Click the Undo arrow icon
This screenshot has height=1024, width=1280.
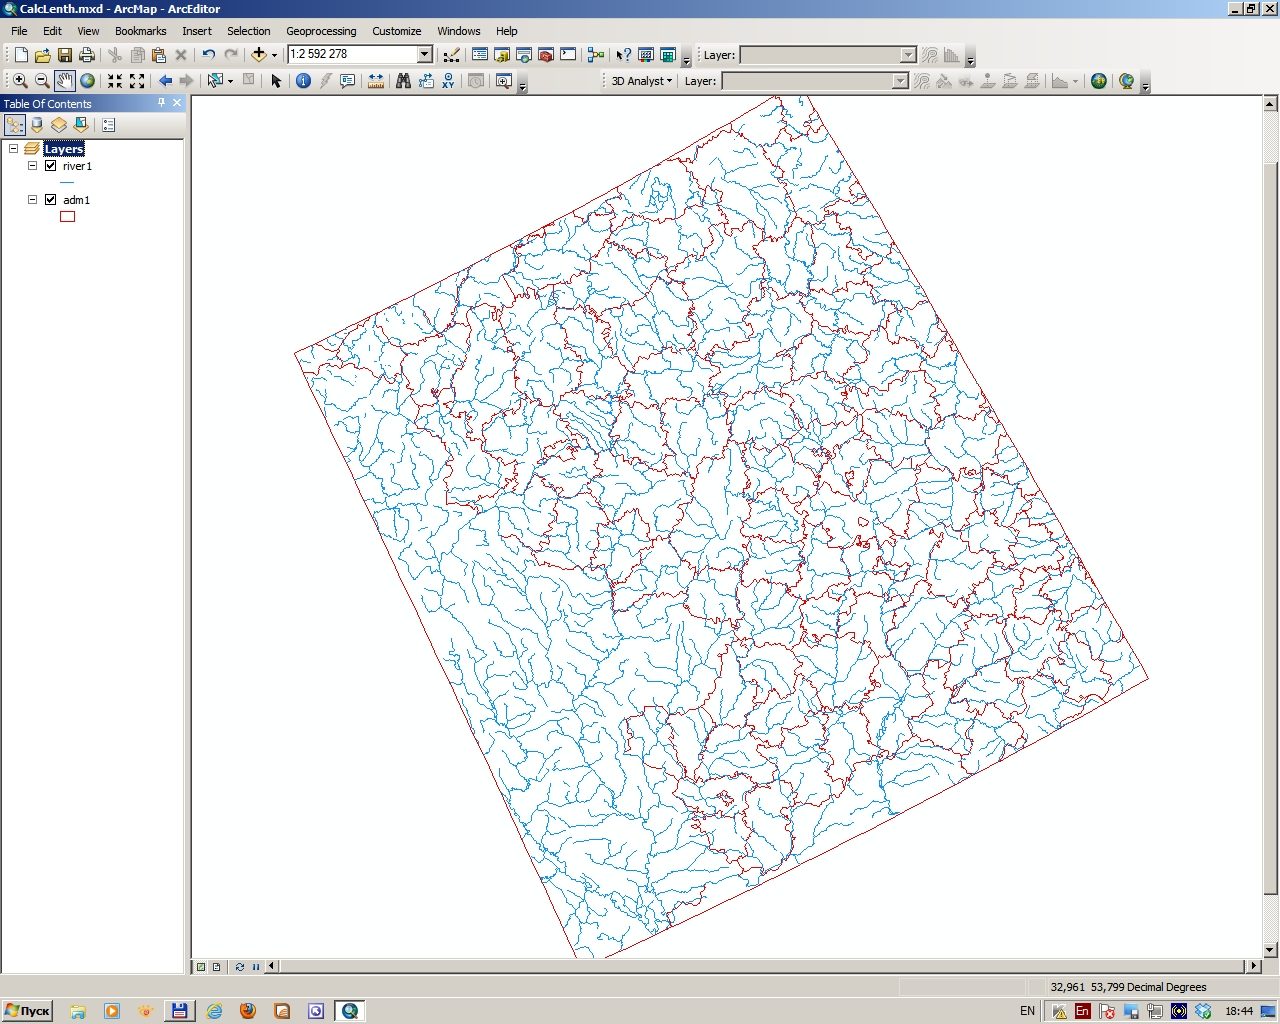click(x=208, y=55)
